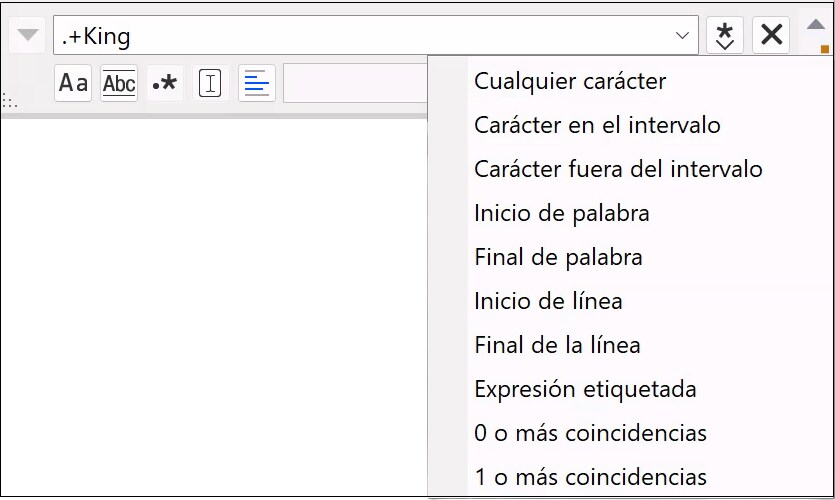The height and width of the screenshot is (500, 835).
Task: Select 'Inicio de palabra' menu entry
Action: click(x=562, y=213)
